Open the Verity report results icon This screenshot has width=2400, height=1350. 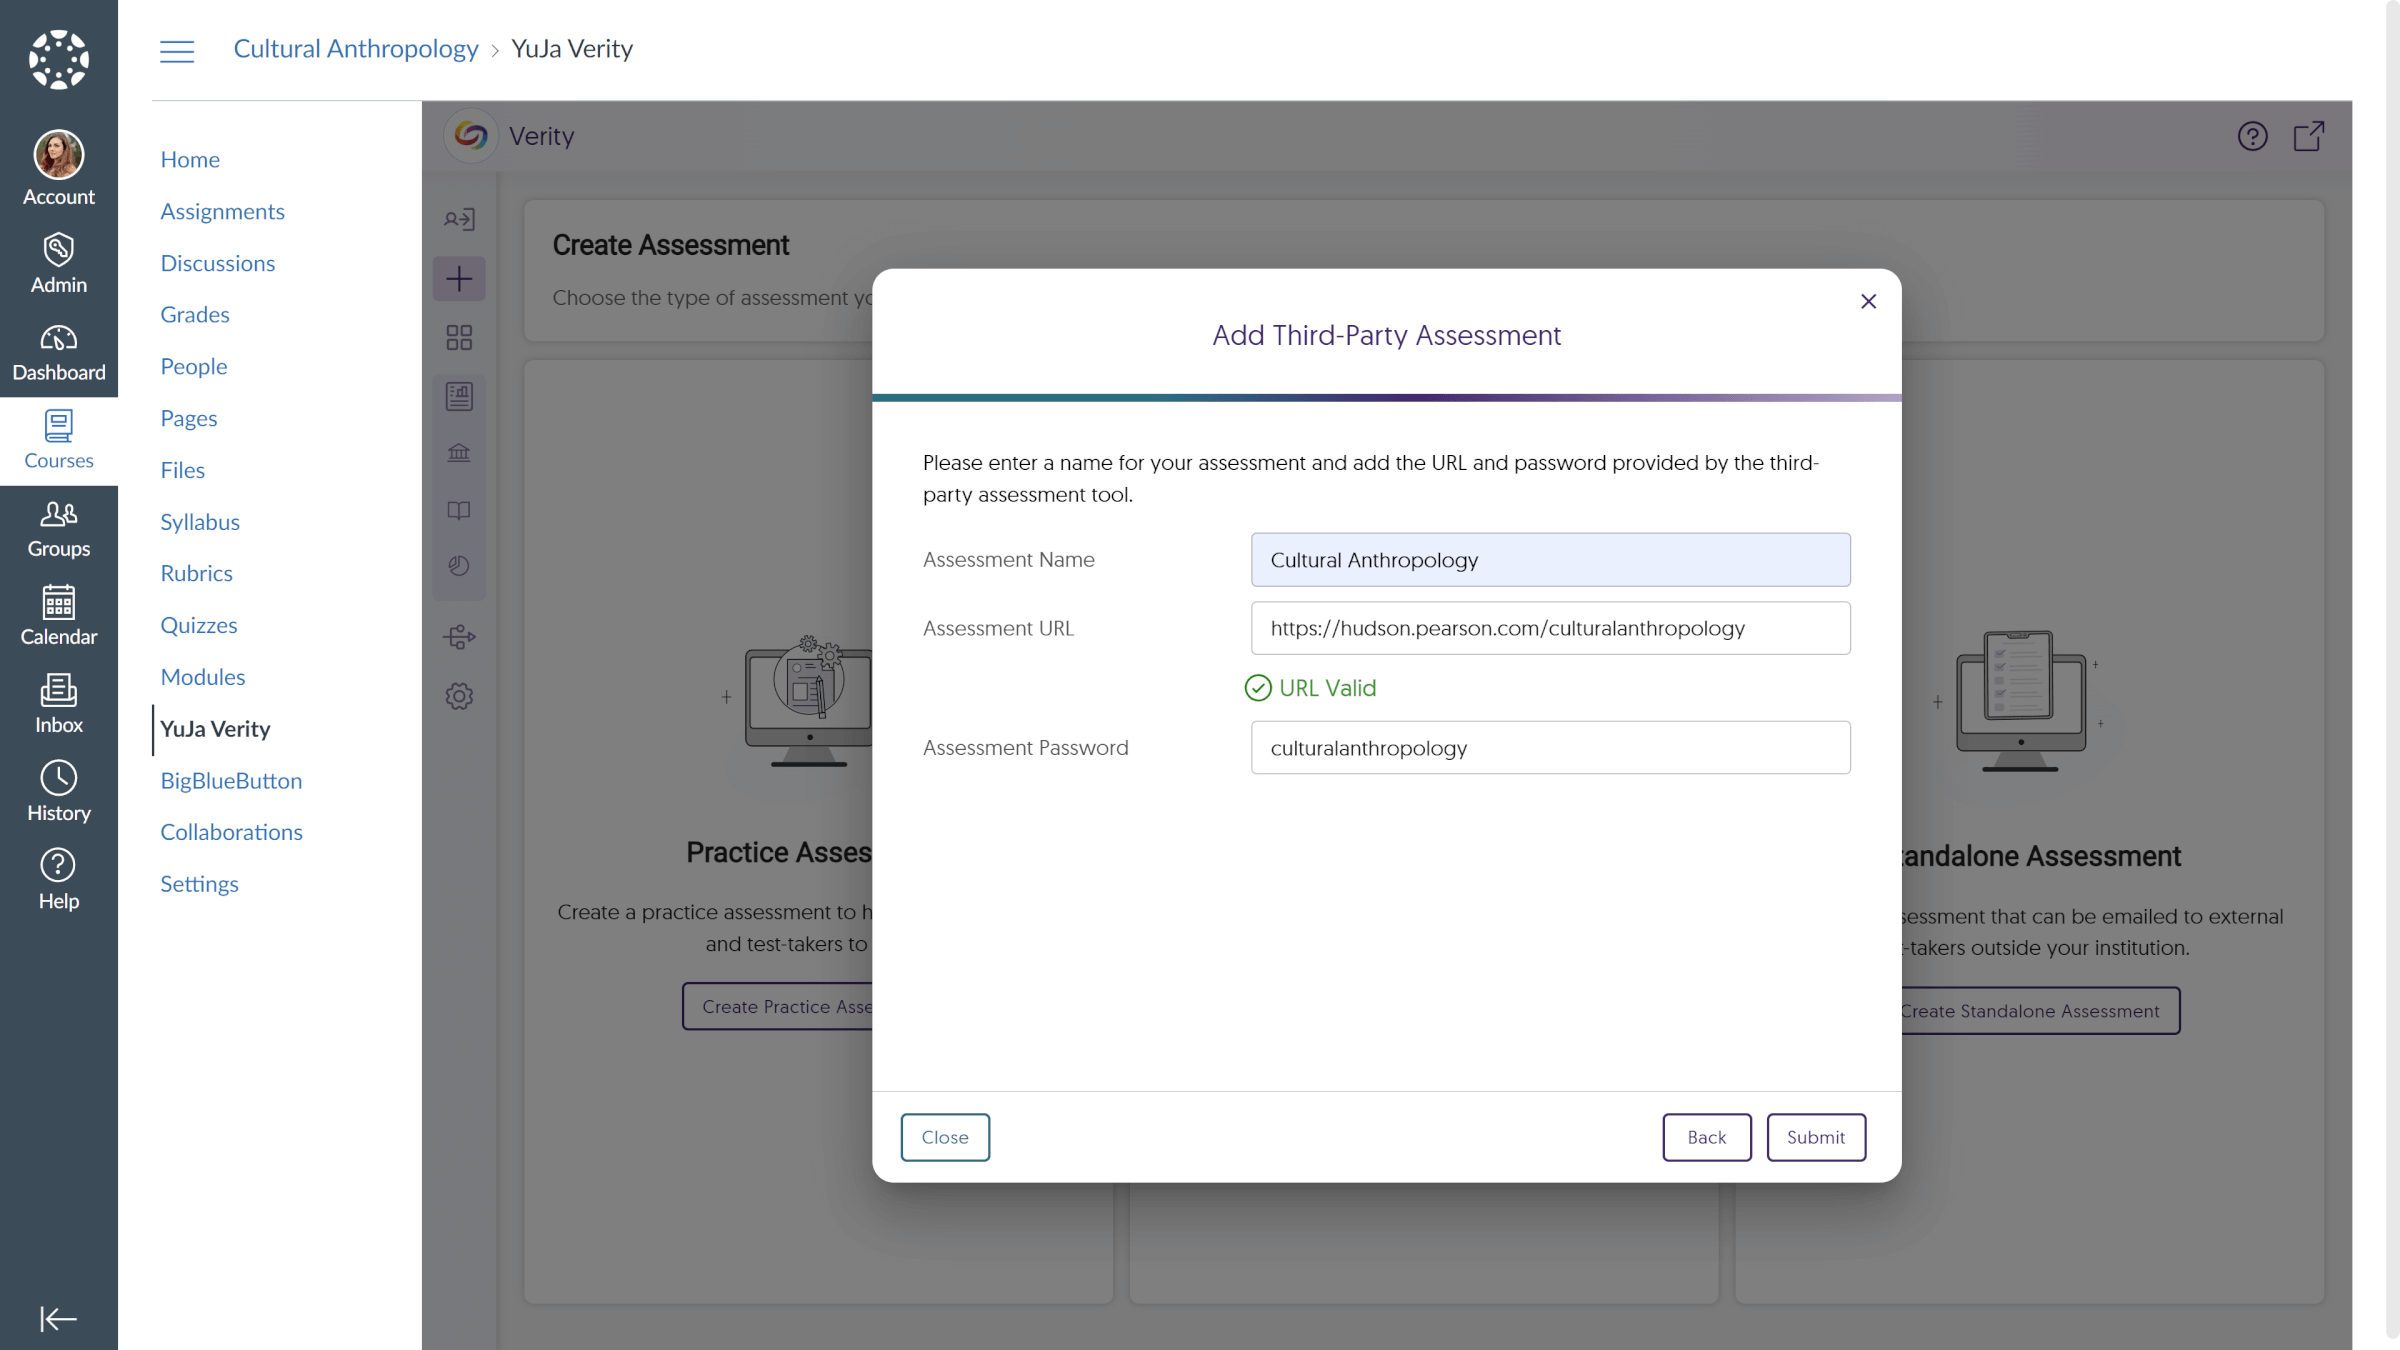[459, 397]
